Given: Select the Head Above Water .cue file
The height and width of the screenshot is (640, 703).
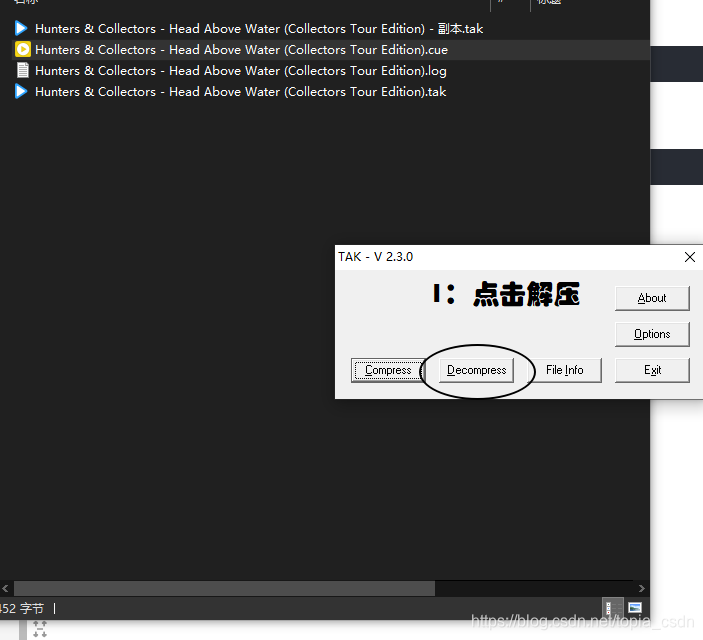Looking at the screenshot, I should (x=241, y=50).
